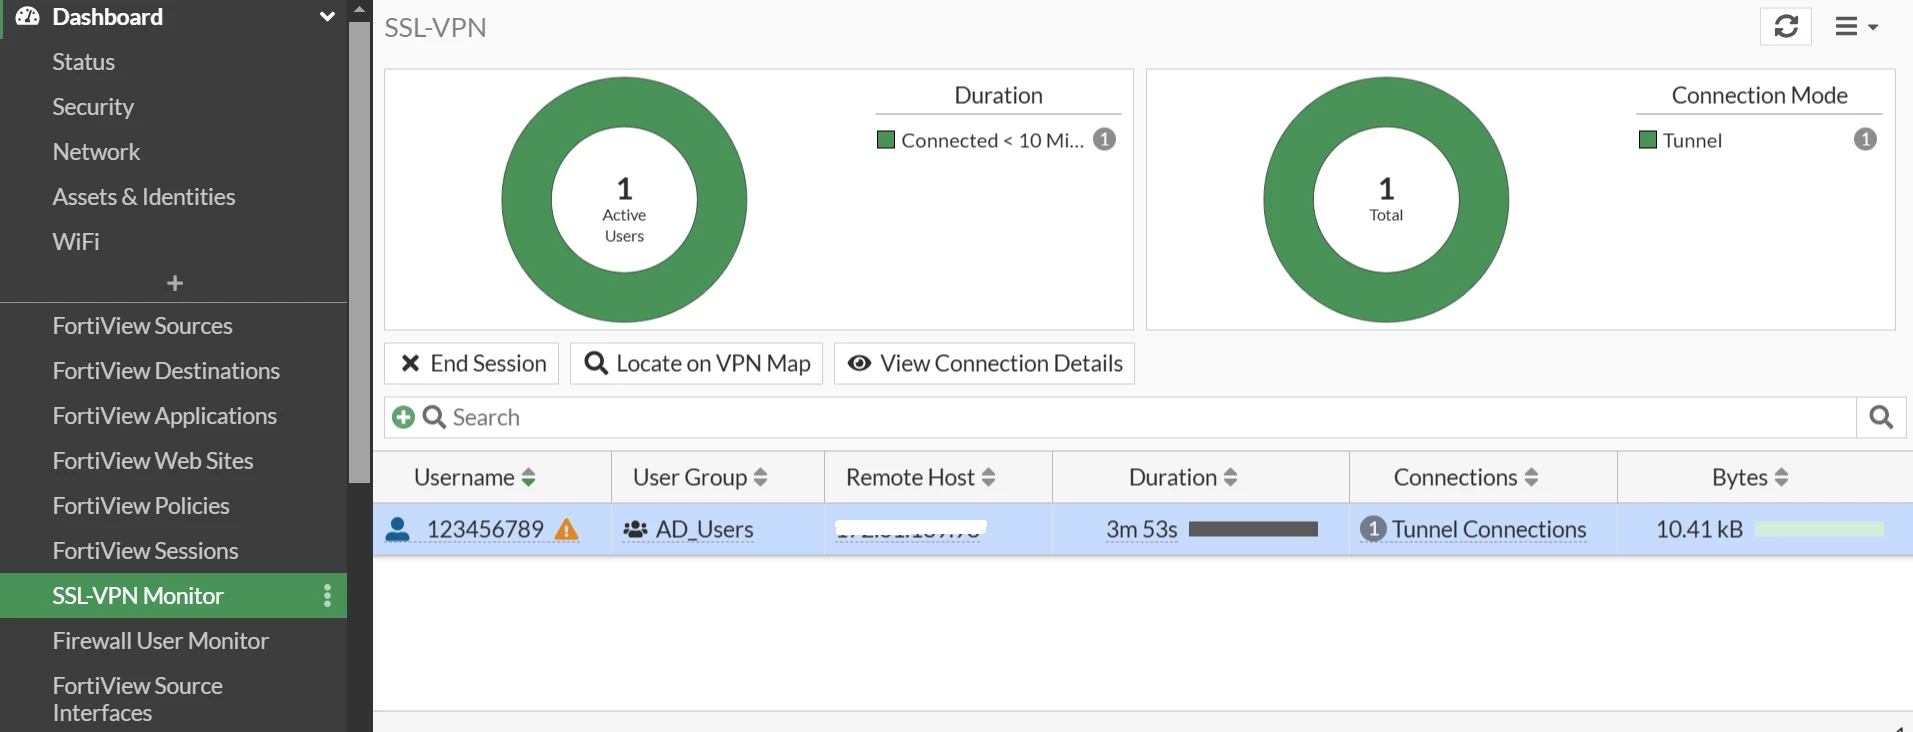Screen dimensions: 1913x732
Task: Add a new dashboard with plus icon
Action: 175,283
